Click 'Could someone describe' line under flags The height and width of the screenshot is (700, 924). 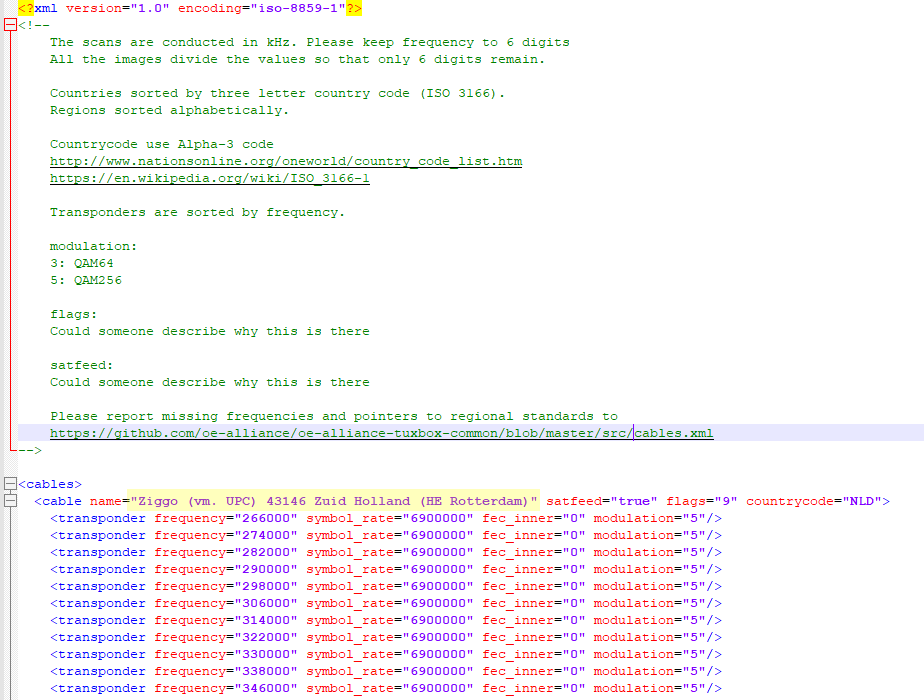click(x=210, y=331)
